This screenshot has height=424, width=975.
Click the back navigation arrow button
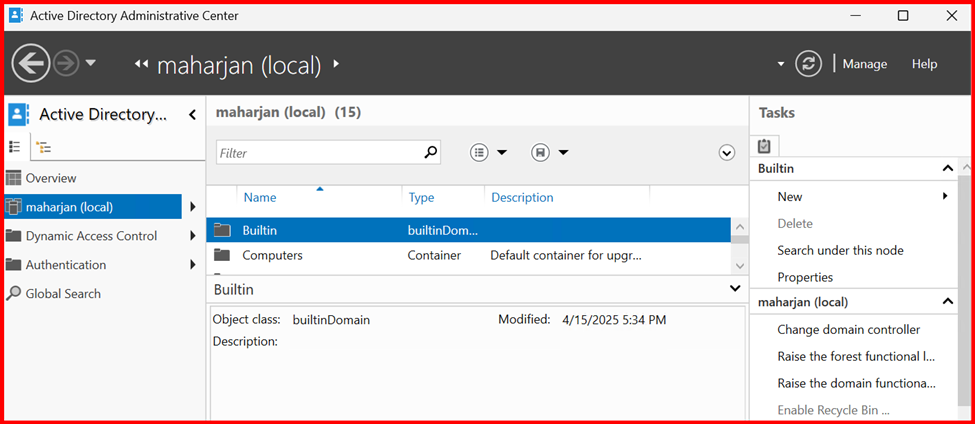31,64
